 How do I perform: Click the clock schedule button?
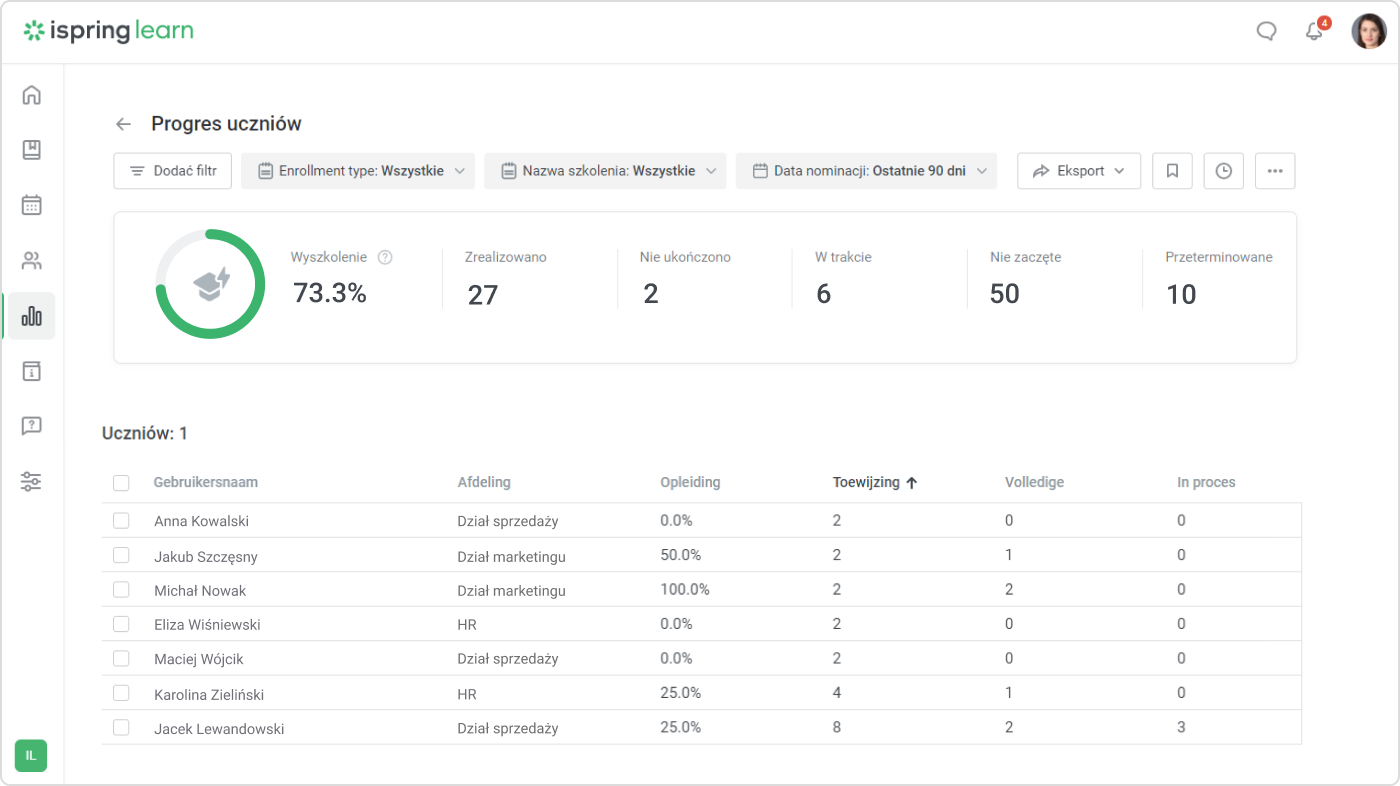point(1224,171)
